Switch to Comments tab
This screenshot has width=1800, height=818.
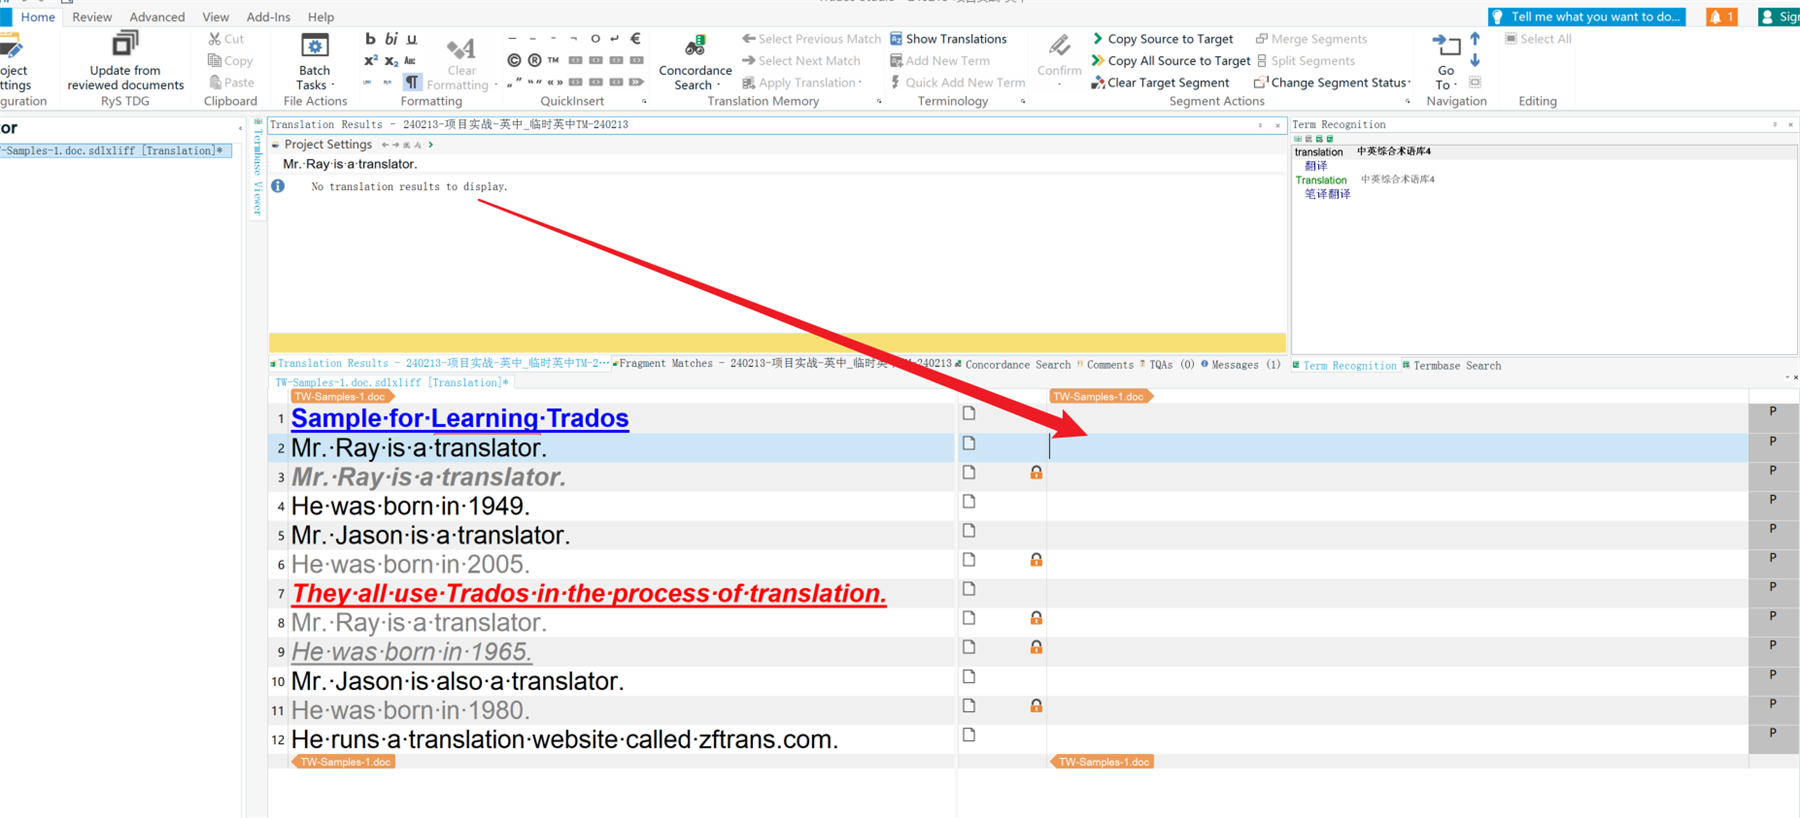click(x=1105, y=365)
